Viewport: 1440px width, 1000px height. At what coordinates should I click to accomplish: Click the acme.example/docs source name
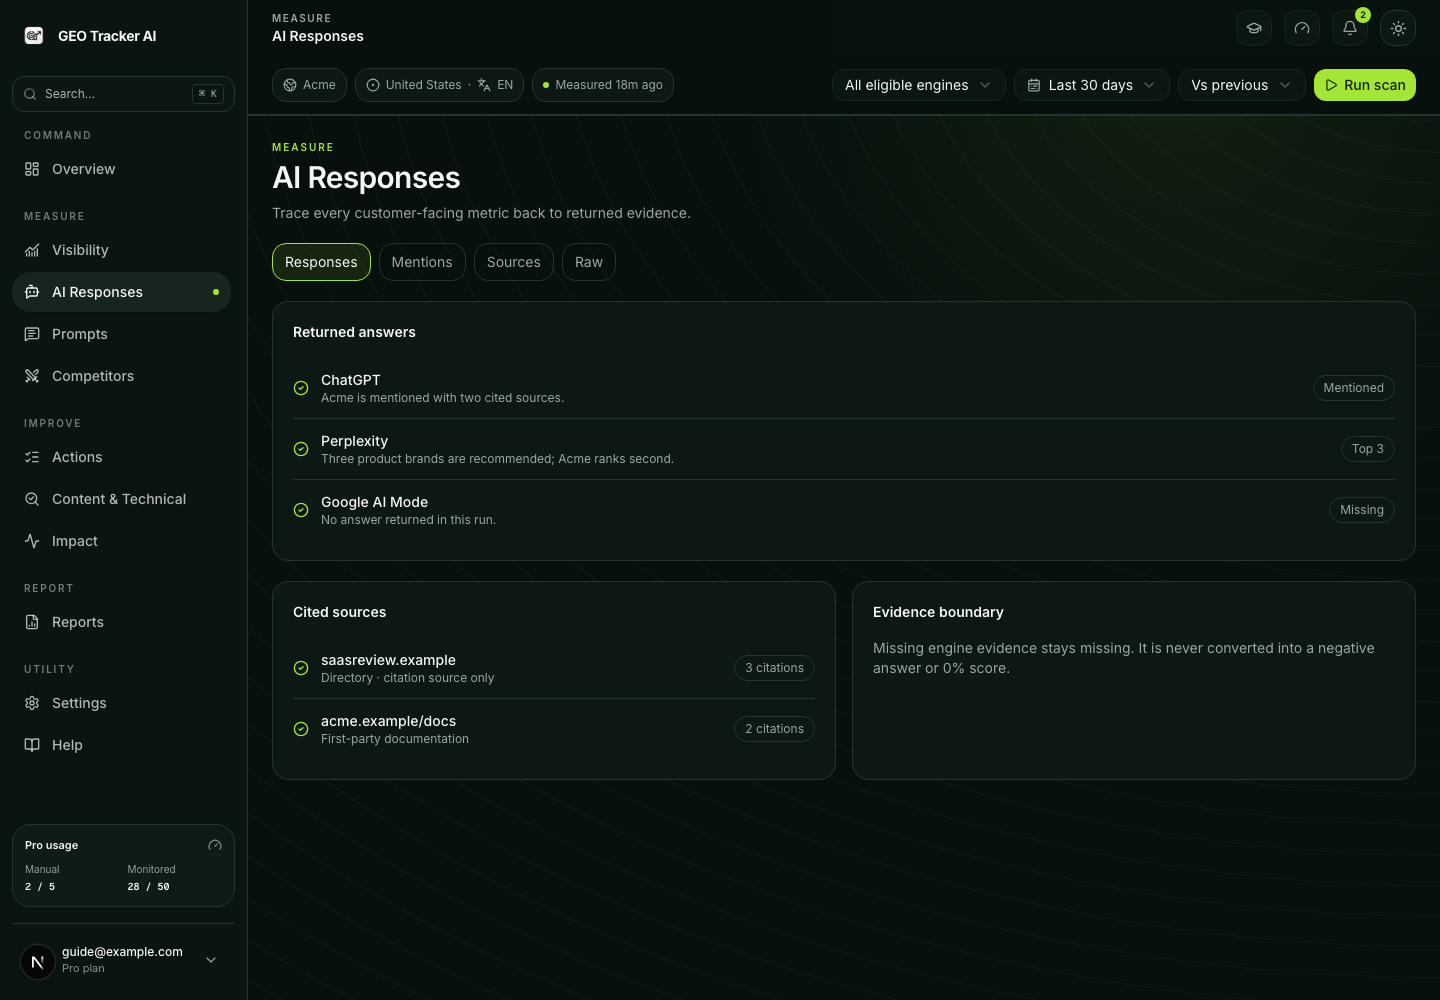[388, 721]
